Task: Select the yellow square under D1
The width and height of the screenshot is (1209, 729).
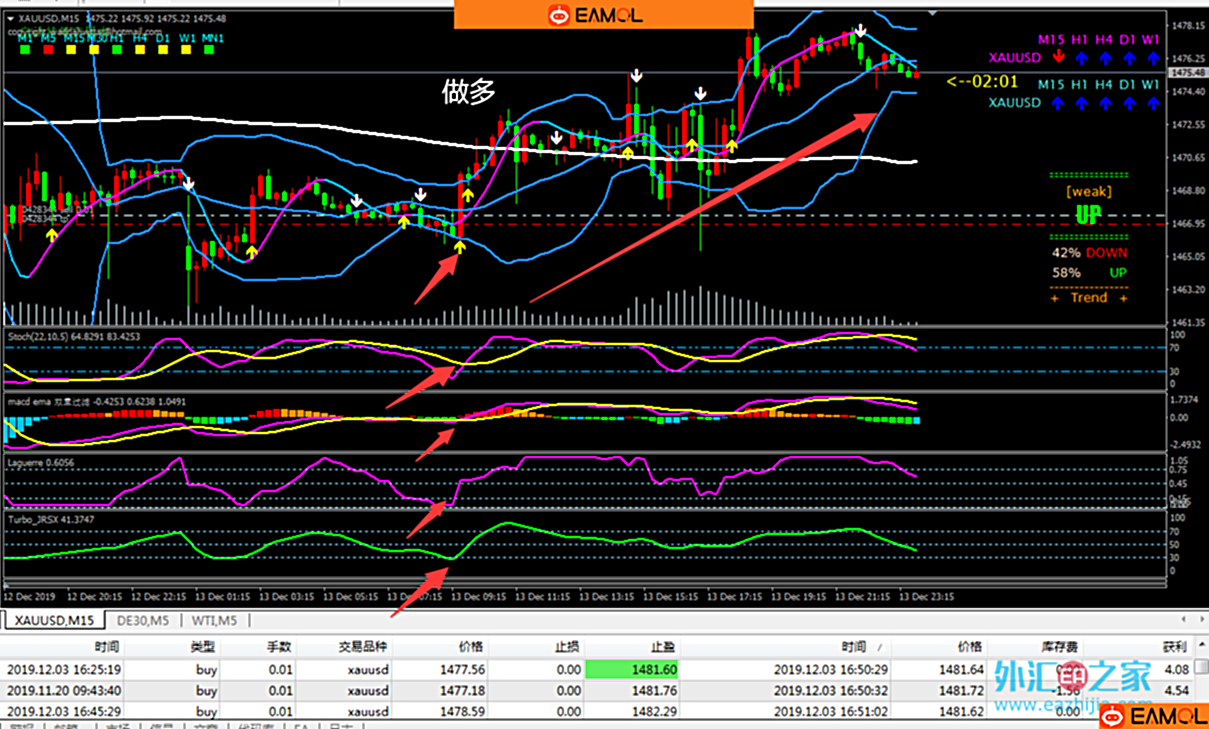Action: point(162,49)
